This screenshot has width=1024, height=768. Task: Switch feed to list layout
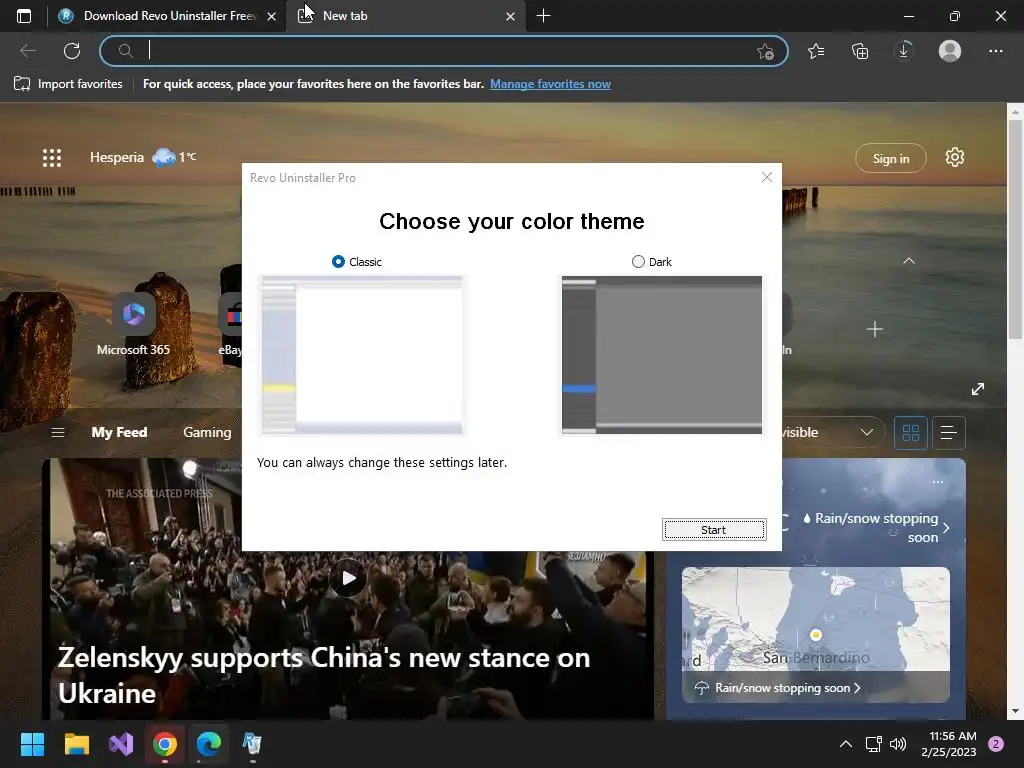[949, 432]
